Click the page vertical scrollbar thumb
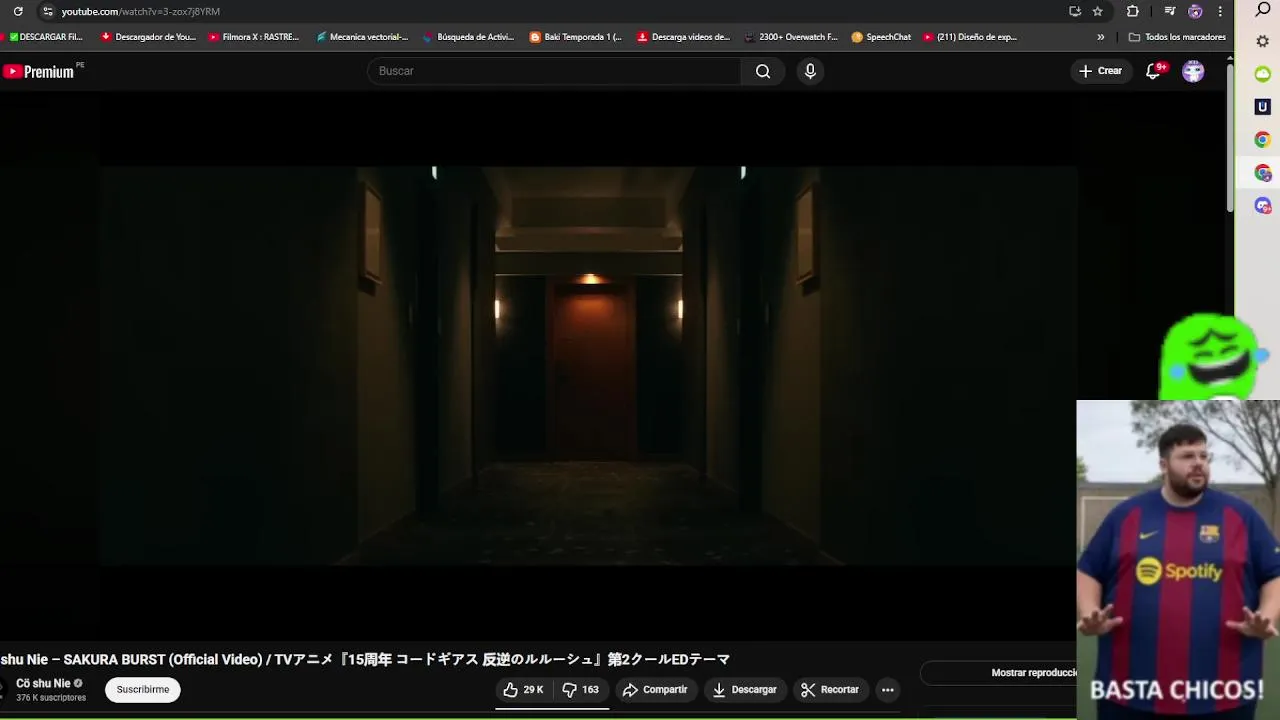The width and height of the screenshot is (1280, 720). click(x=1230, y=140)
